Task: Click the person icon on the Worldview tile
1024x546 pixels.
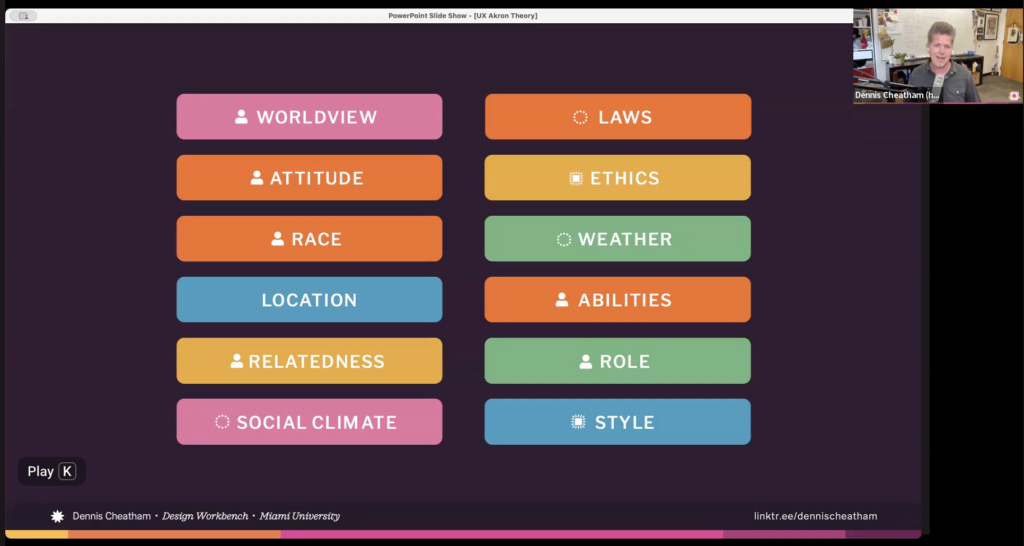Action: 241,117
